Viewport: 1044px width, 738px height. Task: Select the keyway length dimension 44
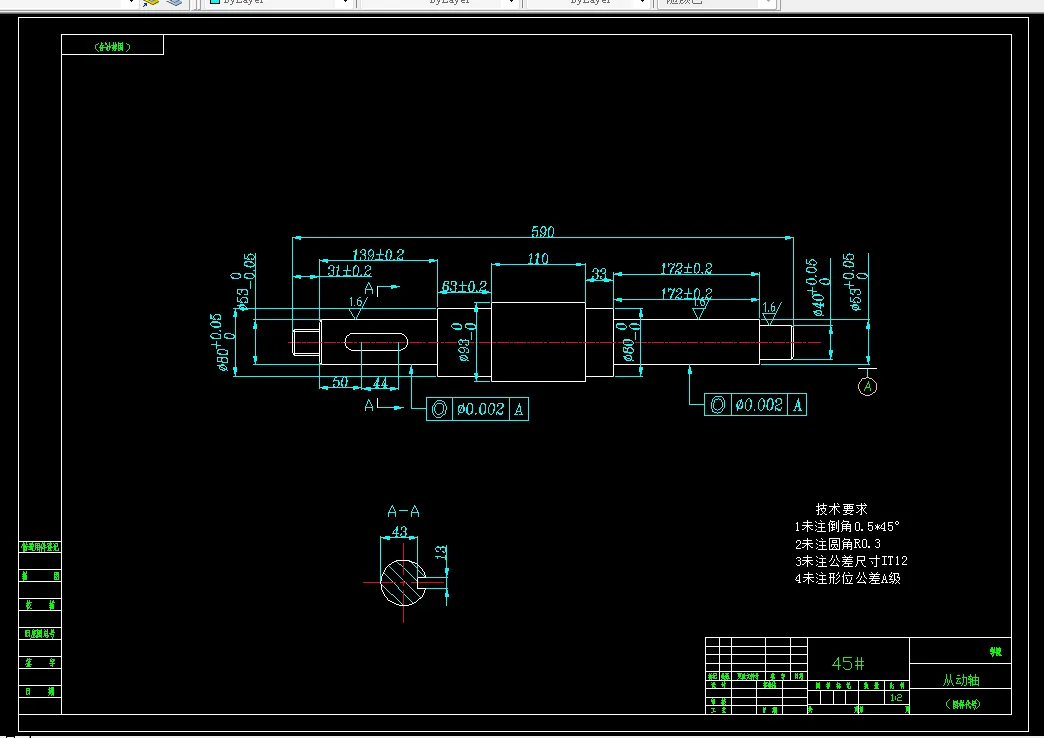380,382
